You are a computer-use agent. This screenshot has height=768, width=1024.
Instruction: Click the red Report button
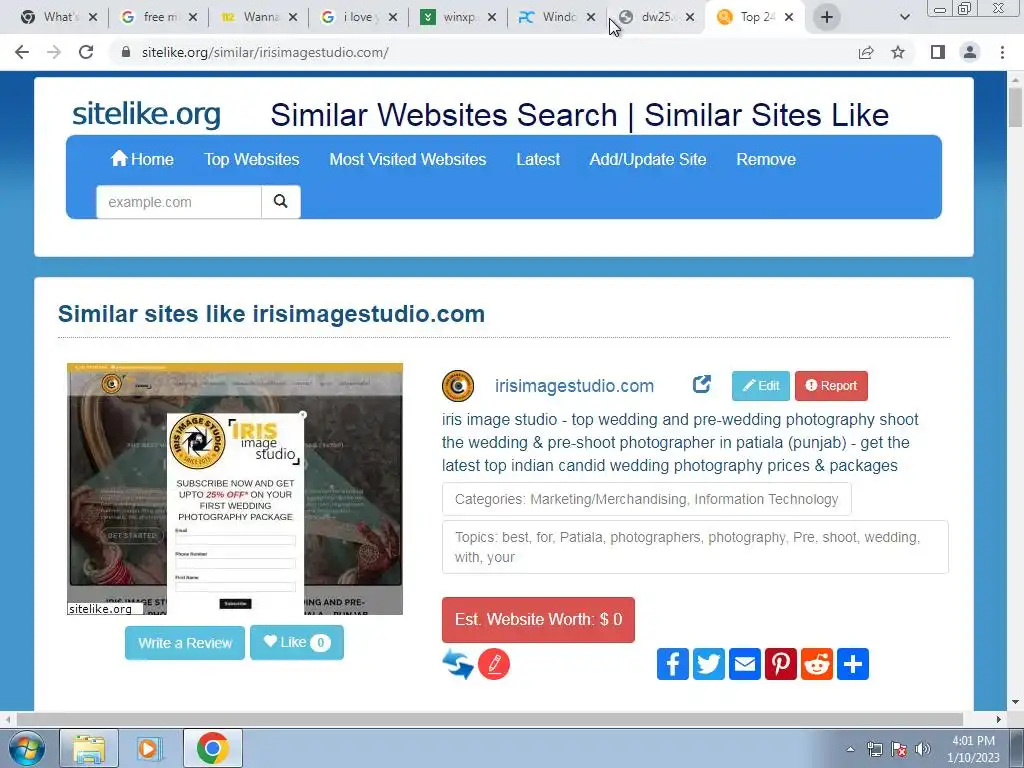point(831,385)
